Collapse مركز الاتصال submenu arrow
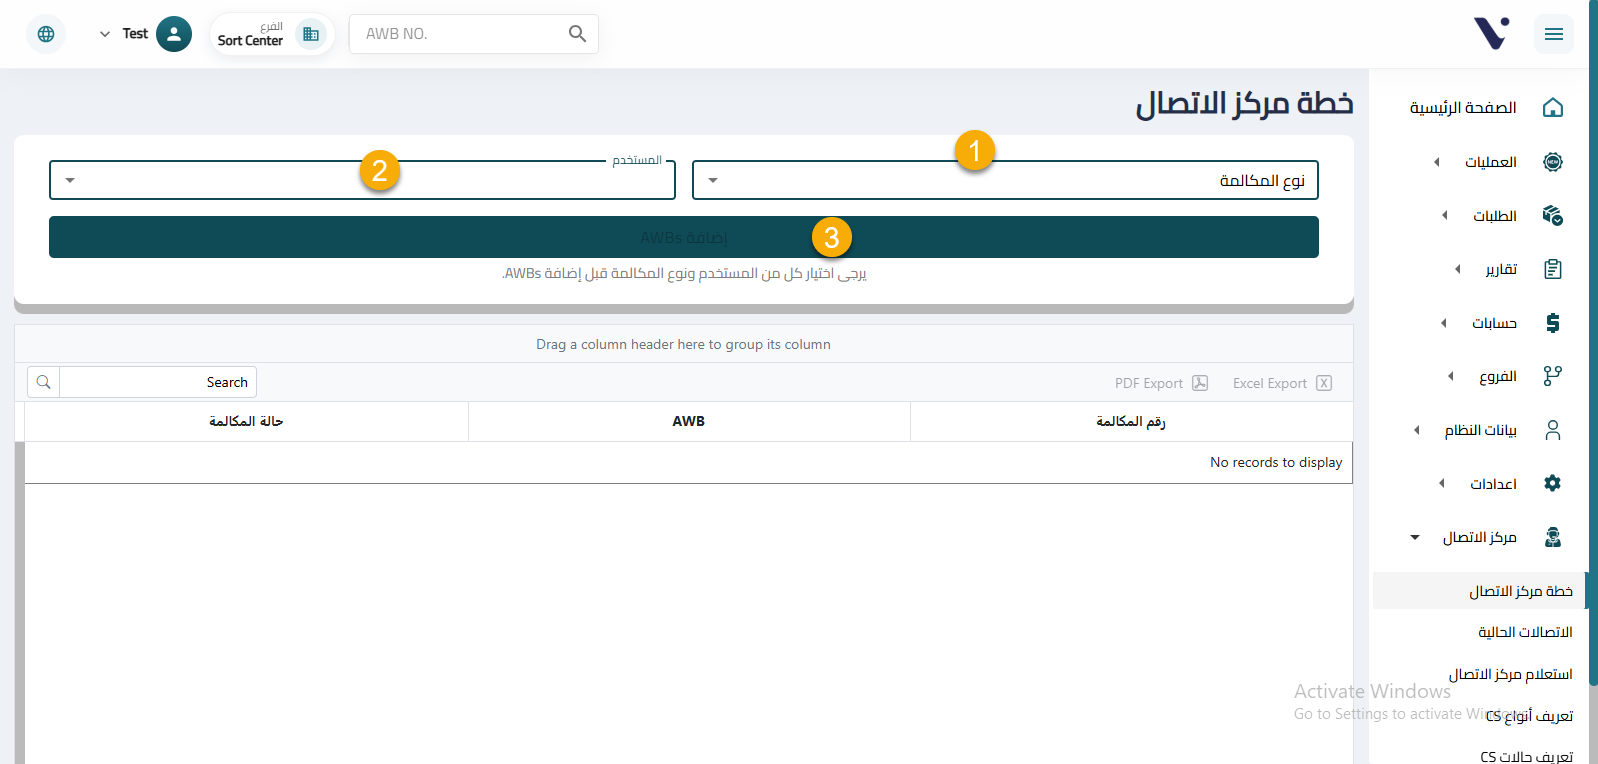 click(1415, 537)
